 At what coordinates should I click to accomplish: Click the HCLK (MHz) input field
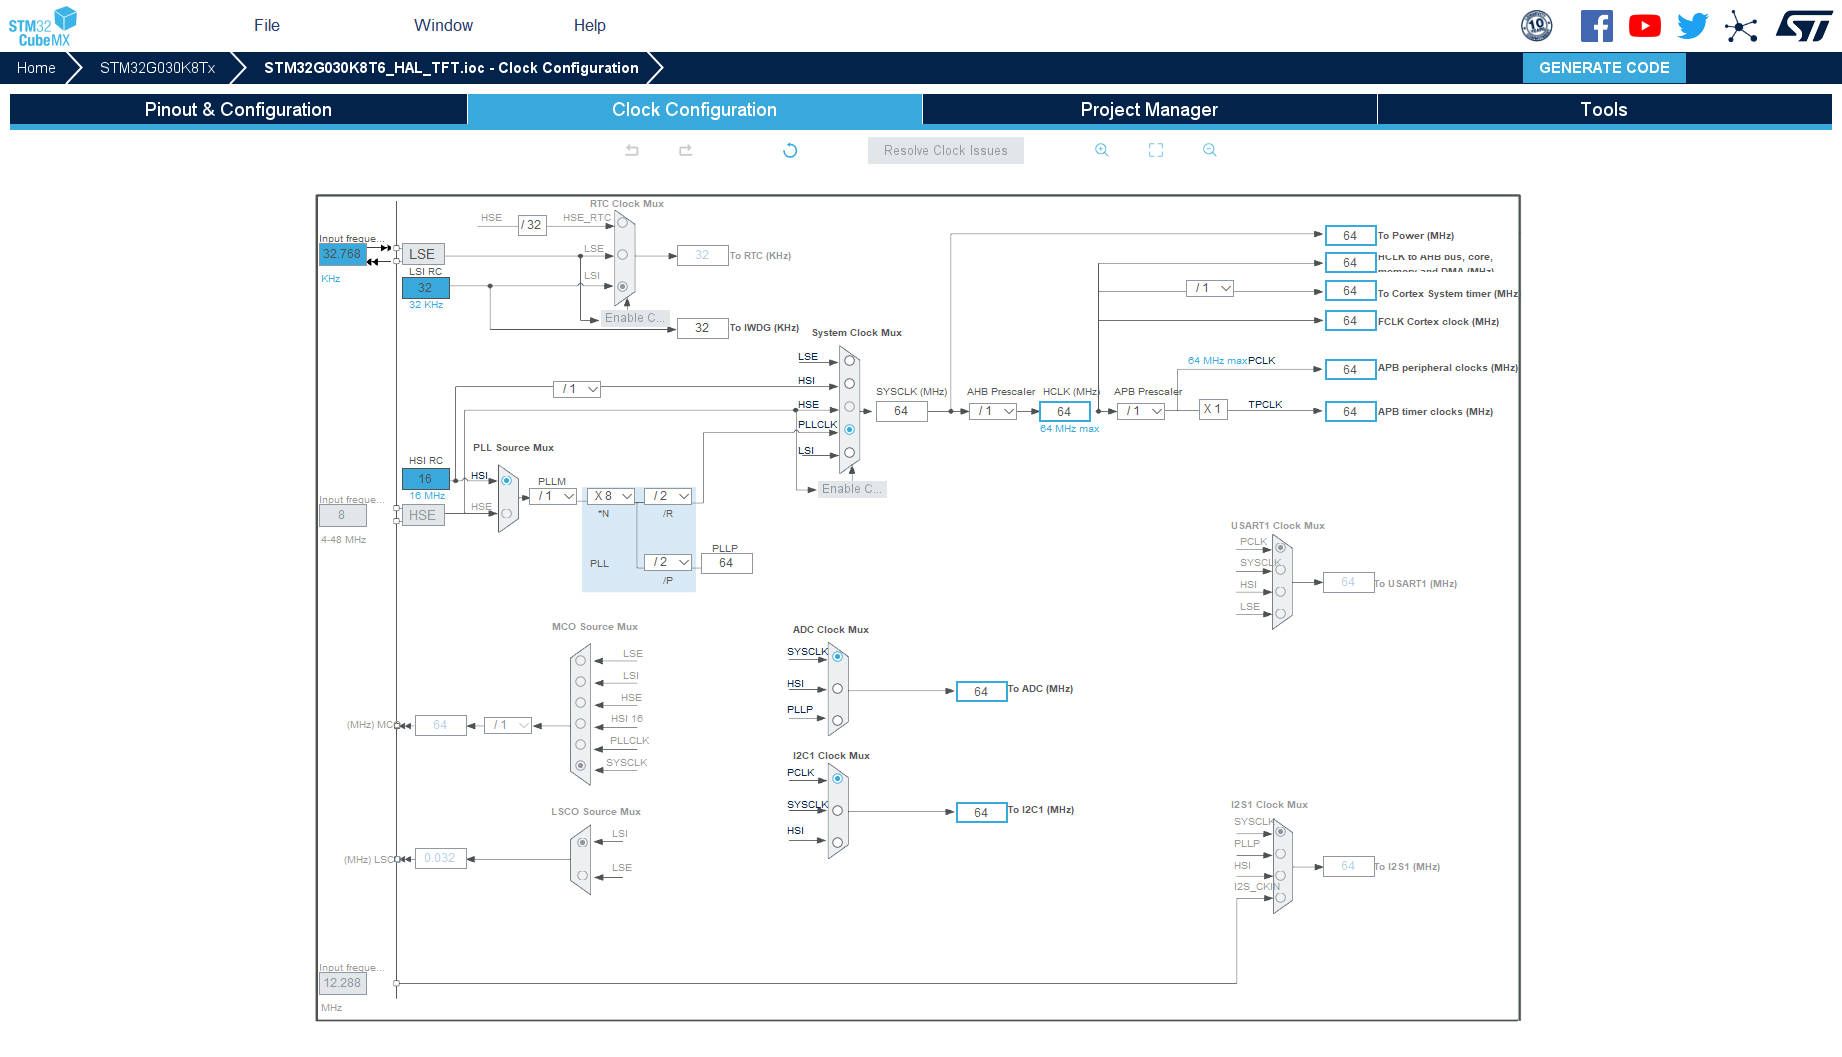(1064, 412)
